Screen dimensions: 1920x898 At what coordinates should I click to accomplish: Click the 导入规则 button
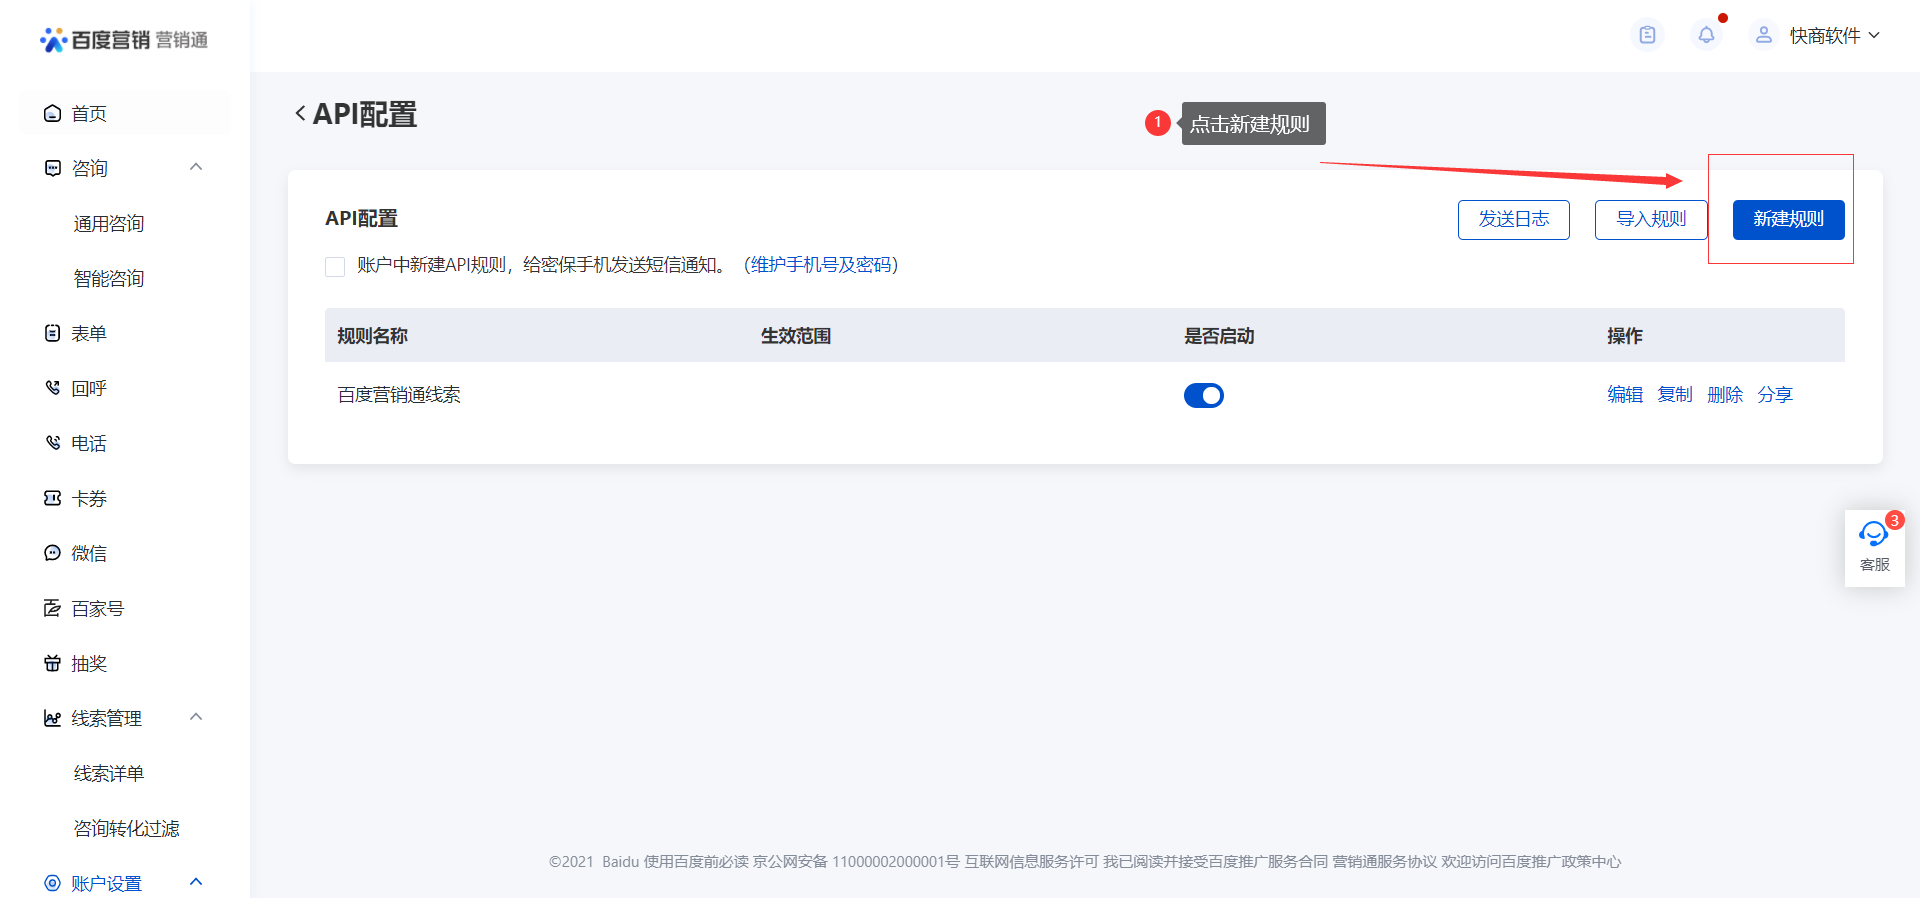1651,219
